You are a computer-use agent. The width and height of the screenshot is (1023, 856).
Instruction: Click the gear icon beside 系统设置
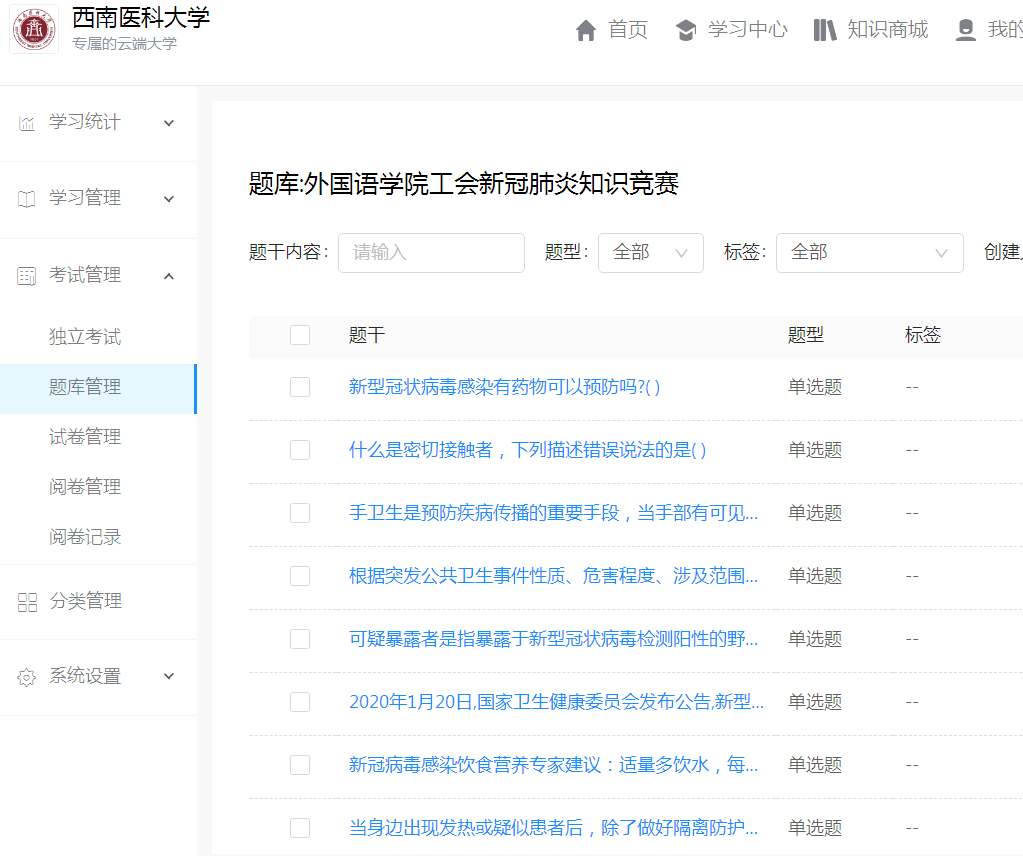(27, 677)
